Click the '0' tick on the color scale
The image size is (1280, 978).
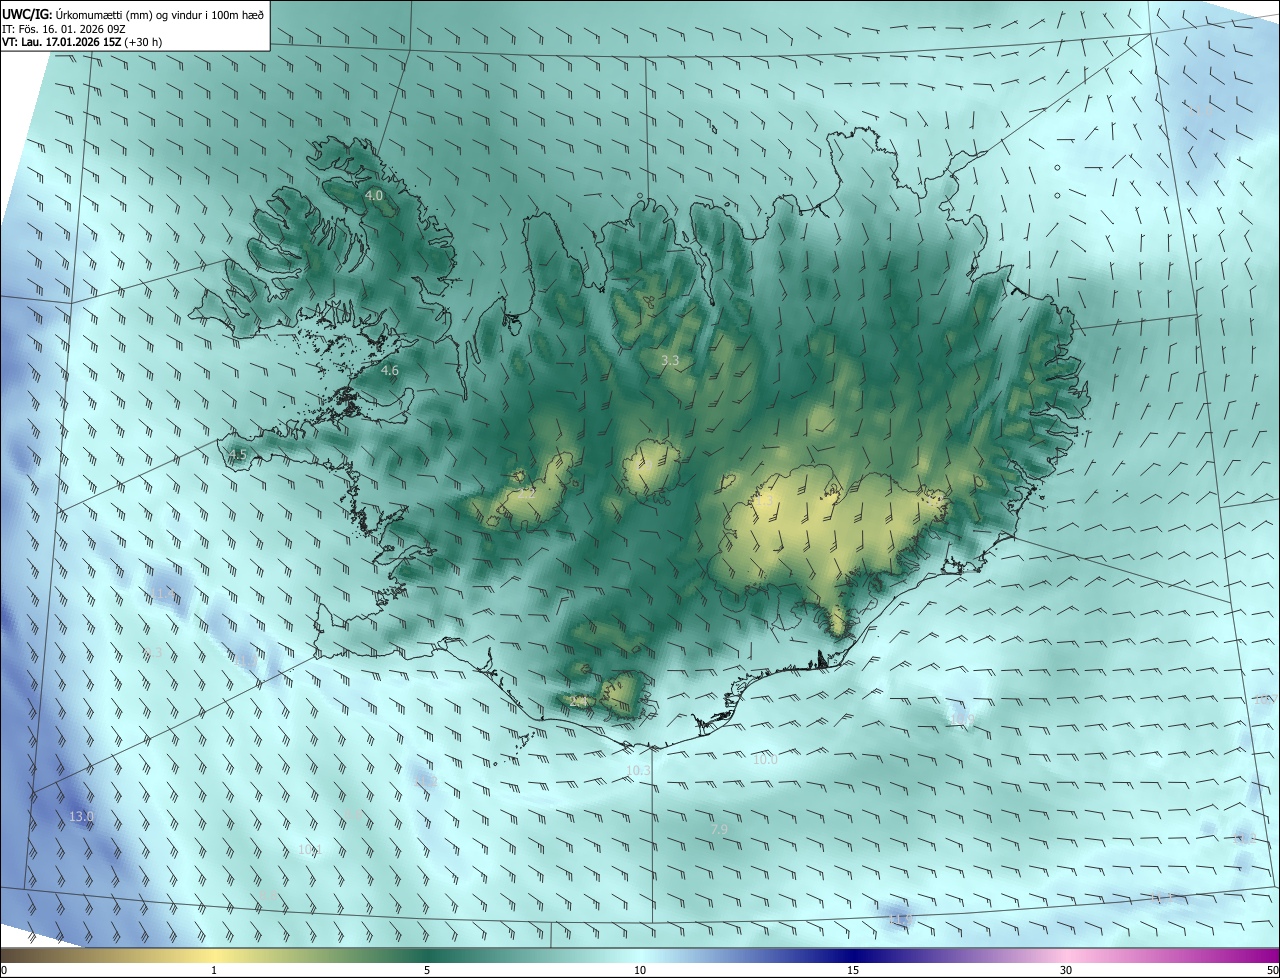pyautogui.click(x=4, y=970)
